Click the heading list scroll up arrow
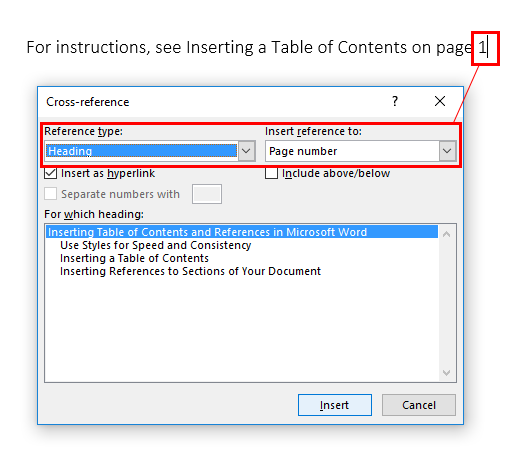The height and width of the screenshot is (452, 524). pos(446,234)
